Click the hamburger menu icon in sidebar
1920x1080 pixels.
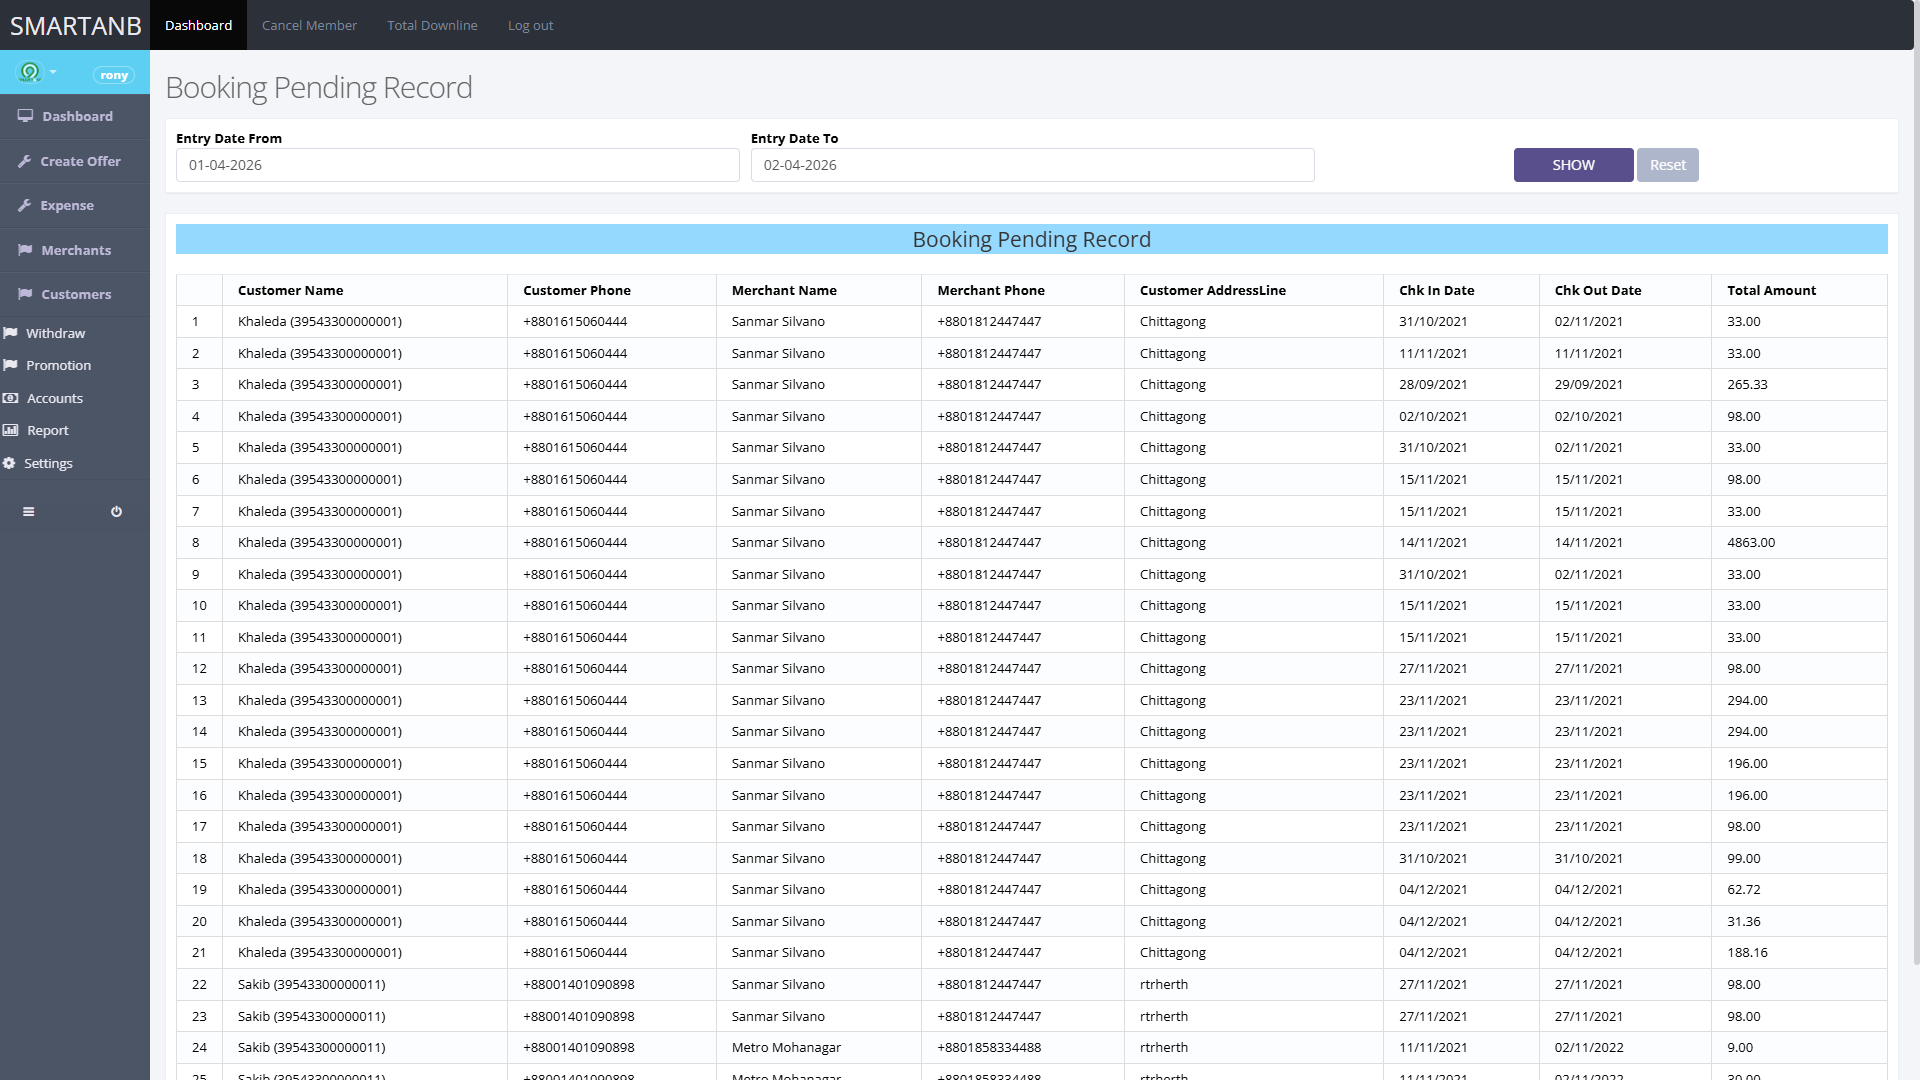pyautogui.click(x=28, y=512)
